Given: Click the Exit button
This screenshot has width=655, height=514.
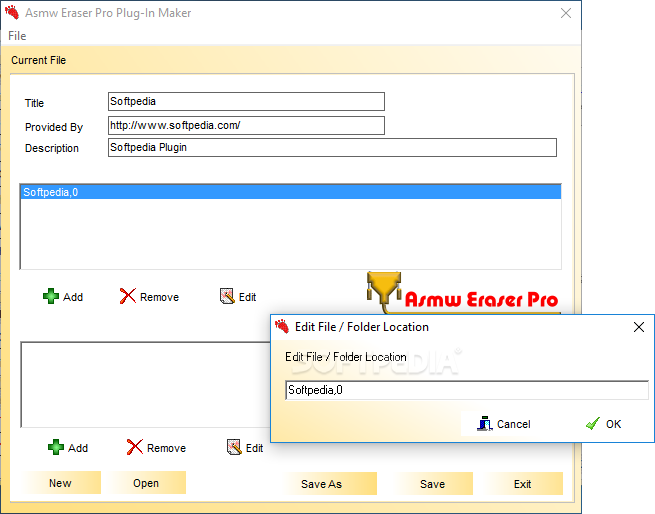Looking at the screenshot, I should (x=522, y=484).
